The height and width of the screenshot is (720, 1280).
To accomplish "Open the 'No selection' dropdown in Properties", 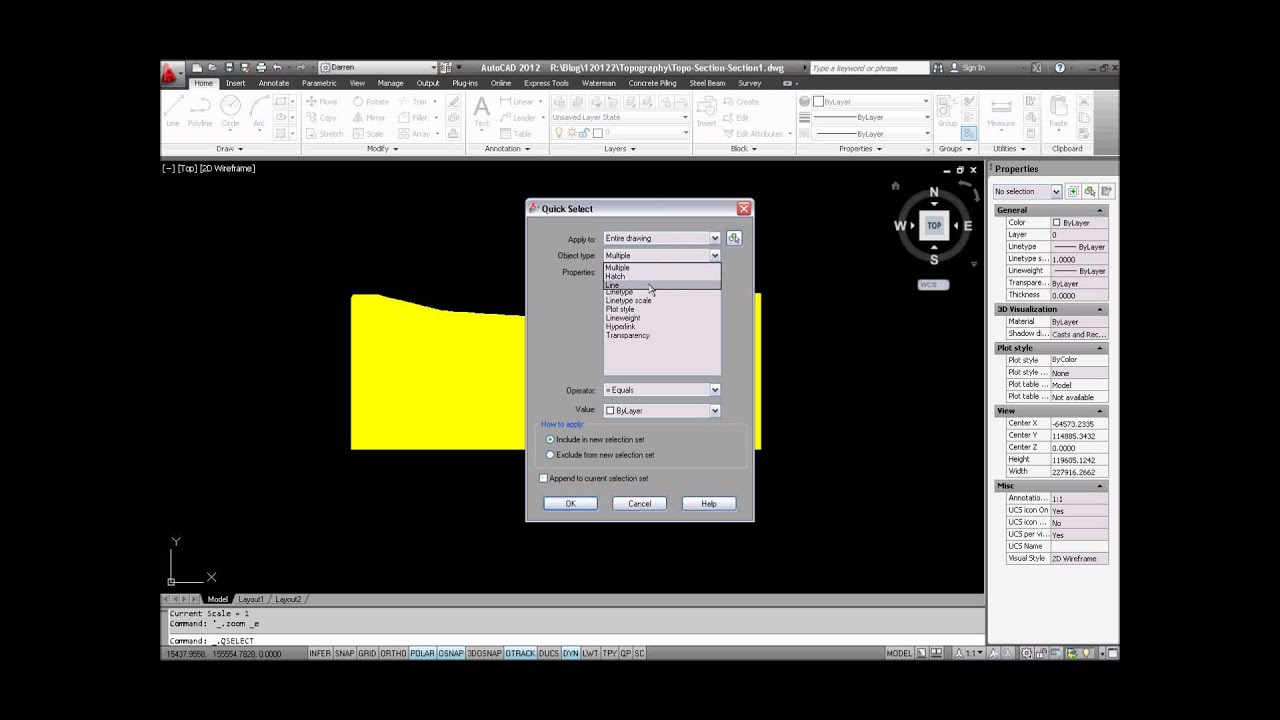I will (x=1027, y=191).
